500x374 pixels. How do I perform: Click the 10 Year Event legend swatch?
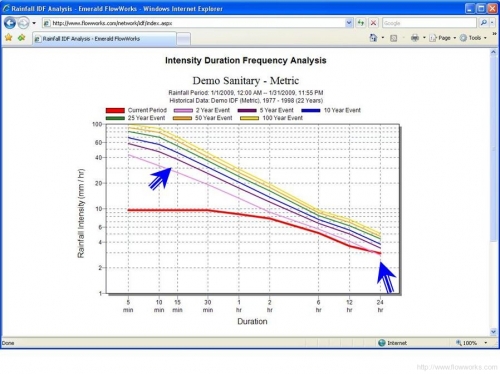point(311,110)
